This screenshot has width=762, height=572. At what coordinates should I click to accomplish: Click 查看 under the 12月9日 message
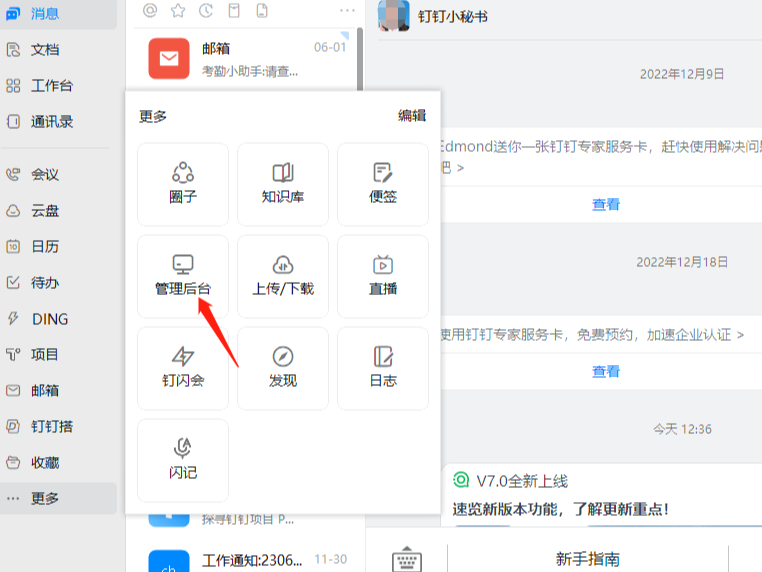pyautogui.click(x=606, y=205)
